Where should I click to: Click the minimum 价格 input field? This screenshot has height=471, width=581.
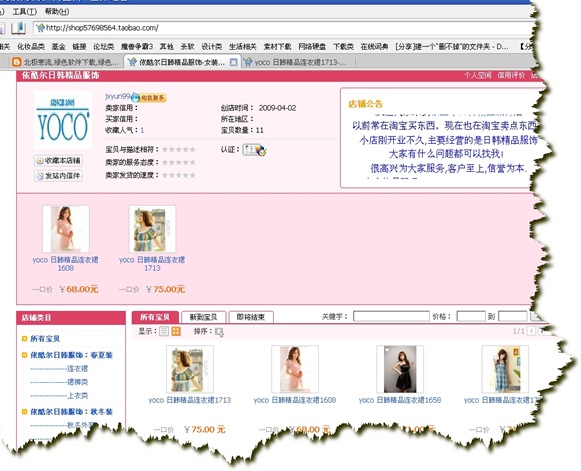pos(471,316)
